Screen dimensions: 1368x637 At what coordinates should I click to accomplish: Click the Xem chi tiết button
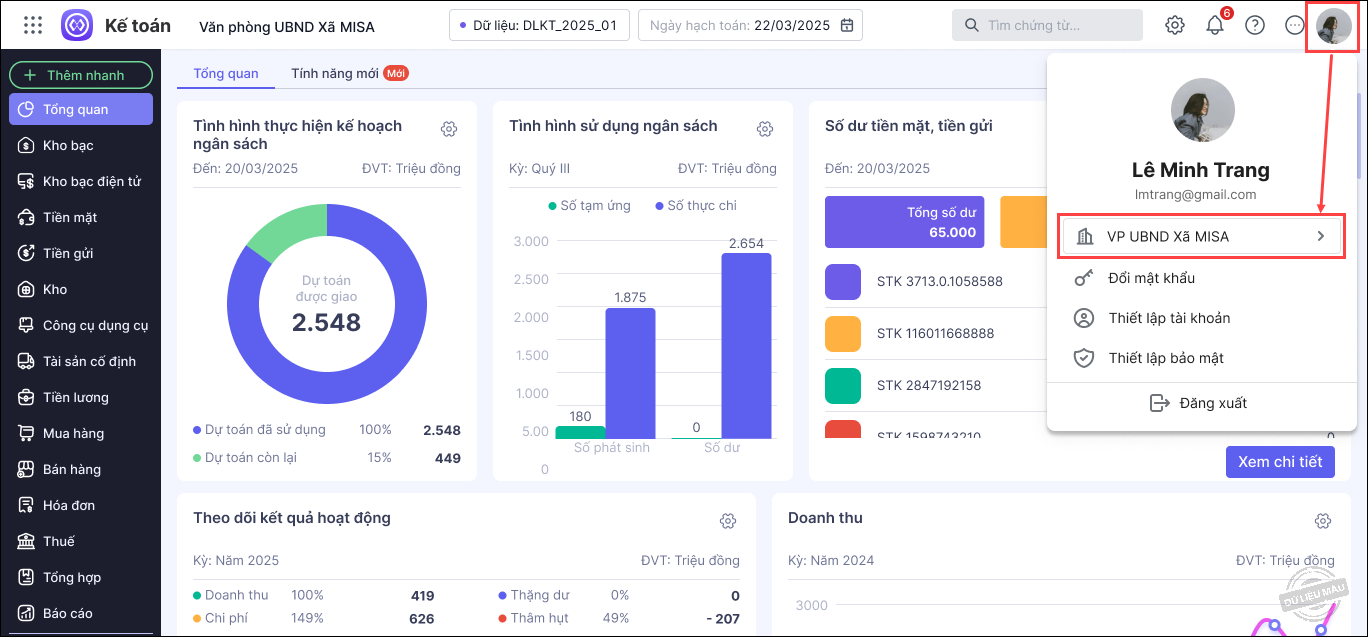pyautogui.click(x=1279, y=461)
